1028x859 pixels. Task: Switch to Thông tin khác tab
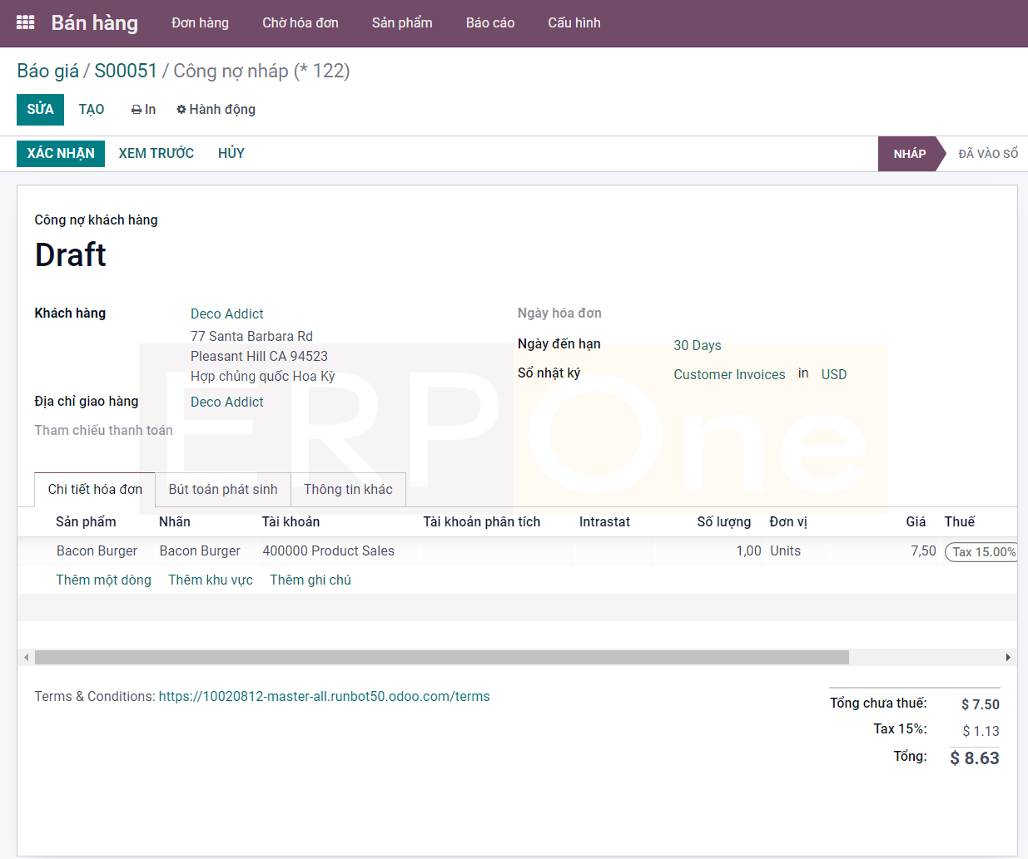[x=348, y=489]
